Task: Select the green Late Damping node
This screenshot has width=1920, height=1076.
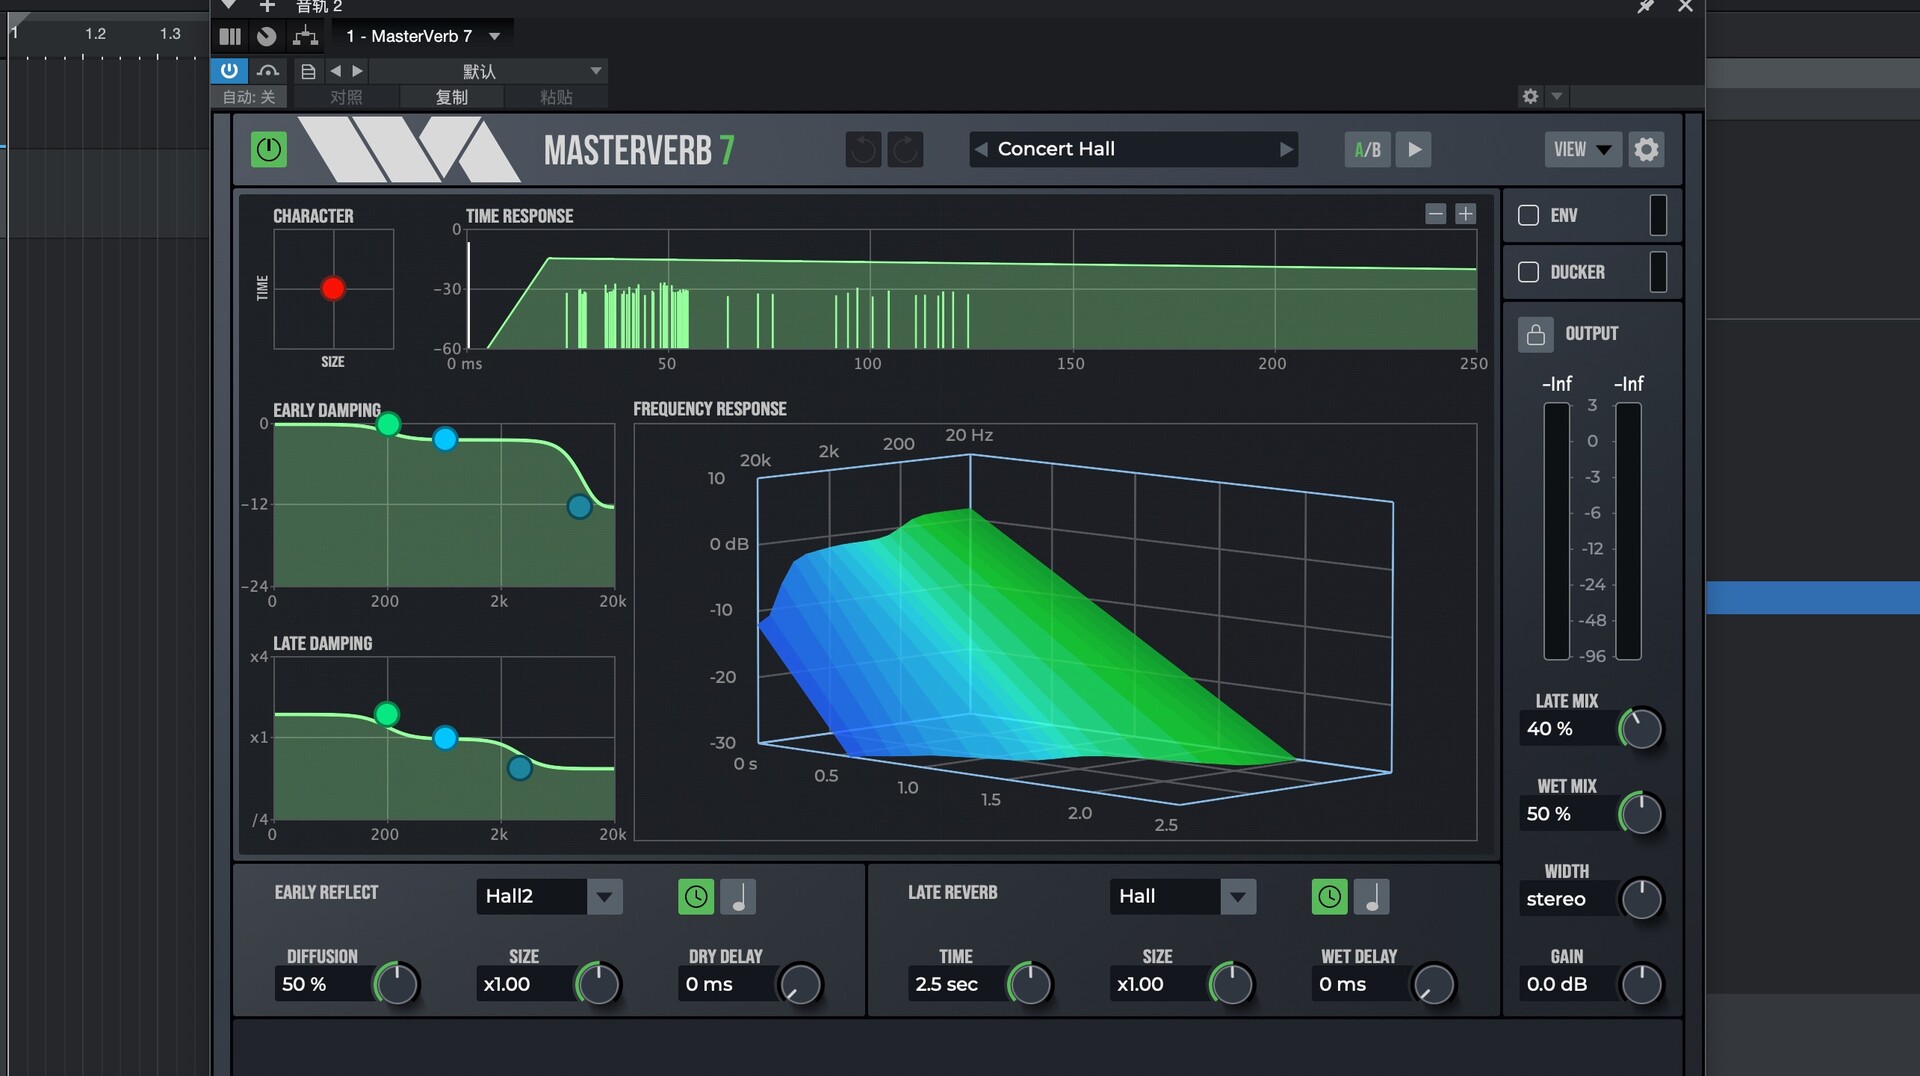Action: 386,714
